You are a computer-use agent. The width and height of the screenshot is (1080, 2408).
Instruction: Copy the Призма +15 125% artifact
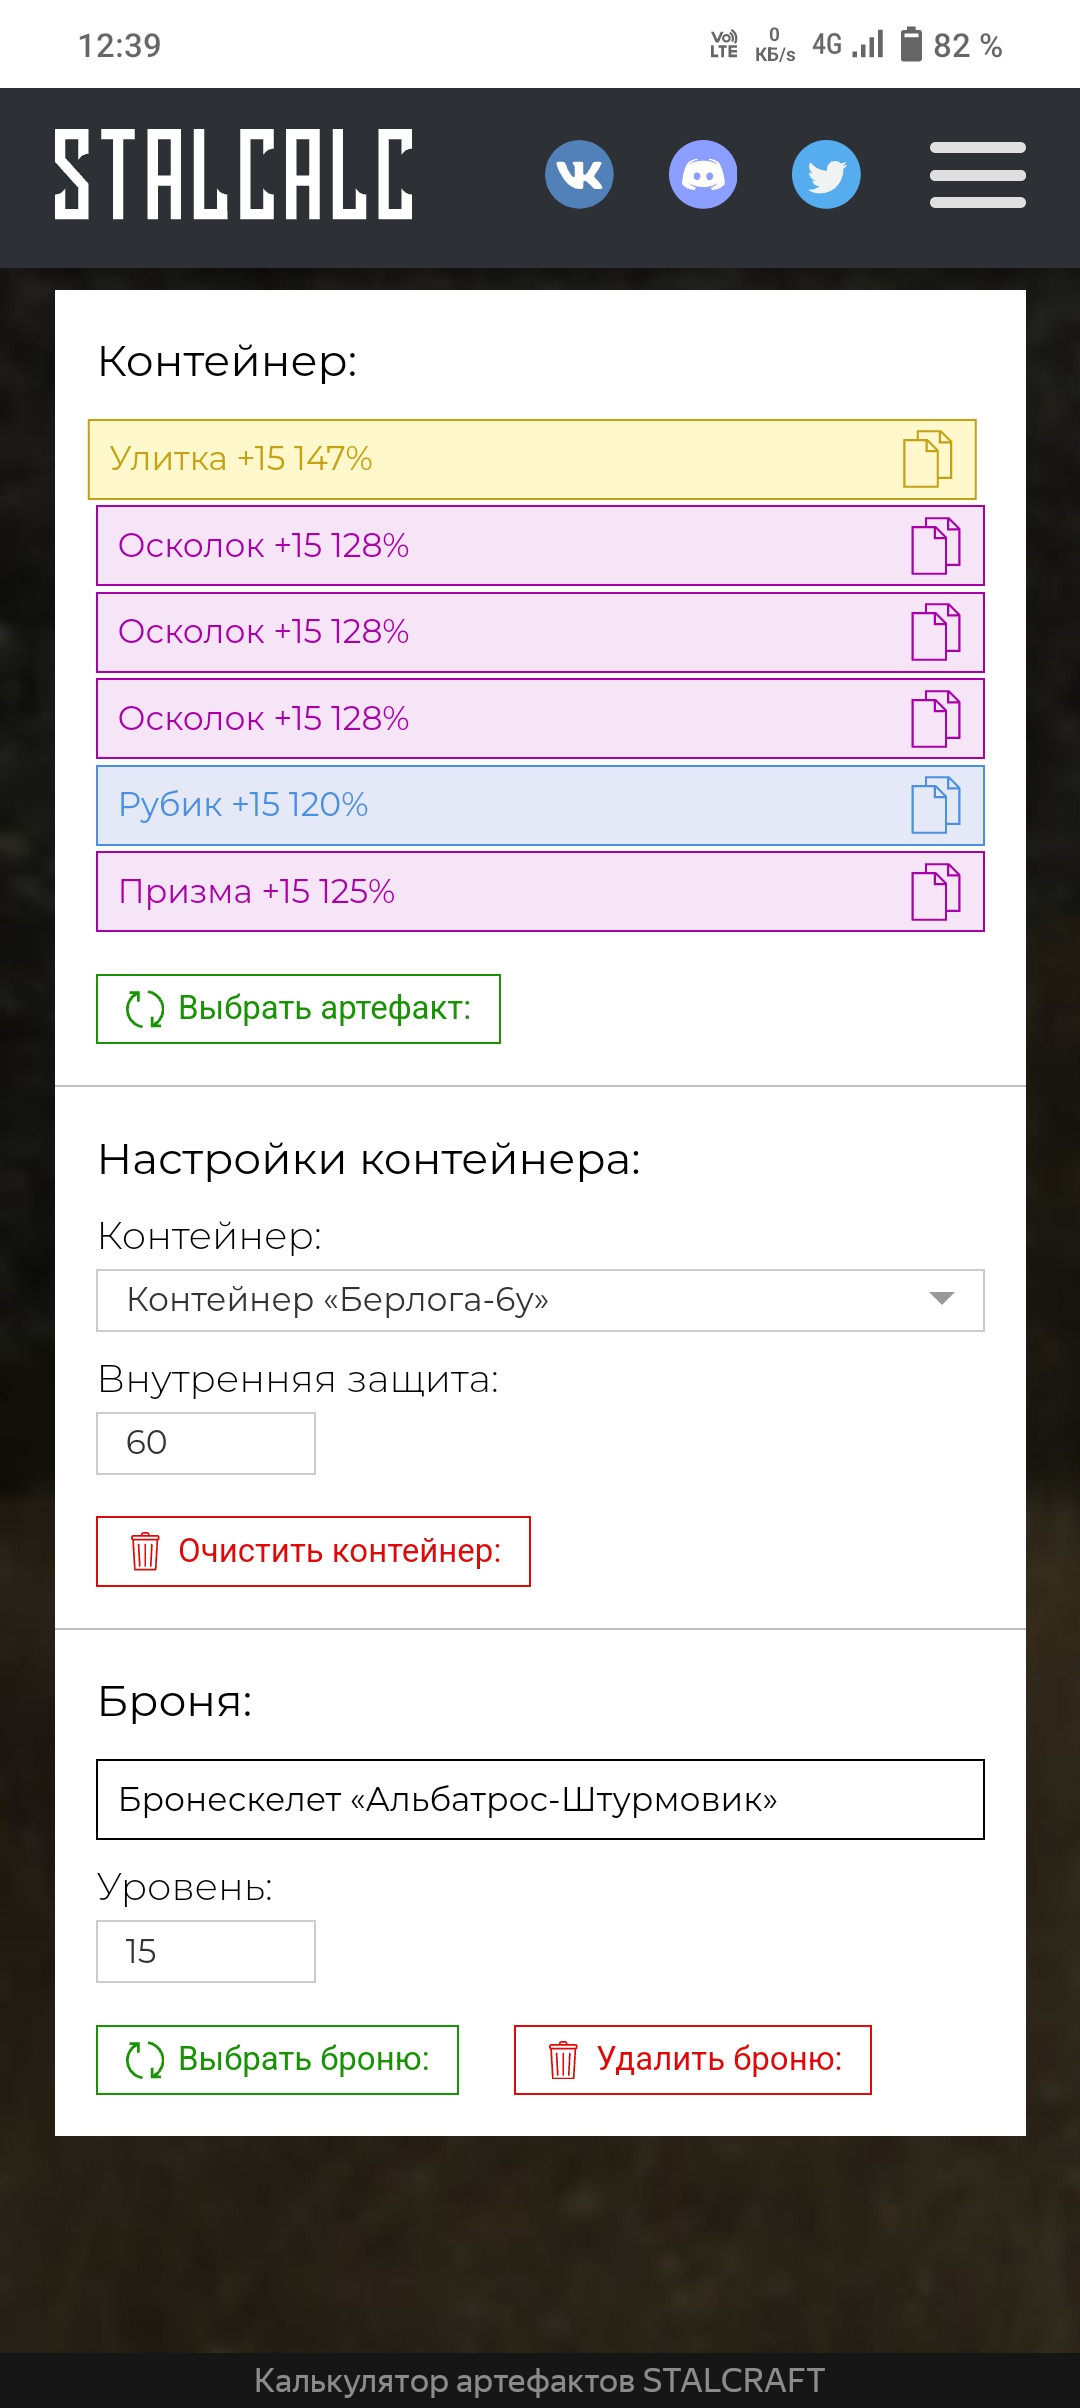[935, 892]
